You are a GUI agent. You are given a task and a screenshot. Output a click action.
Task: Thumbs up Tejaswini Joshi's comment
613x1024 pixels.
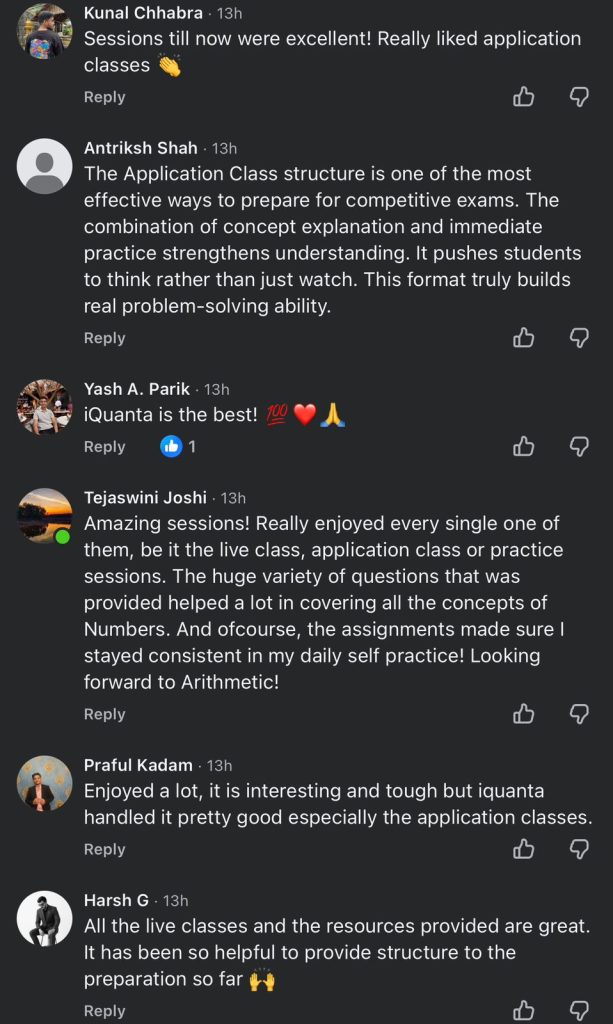[523, 713]
